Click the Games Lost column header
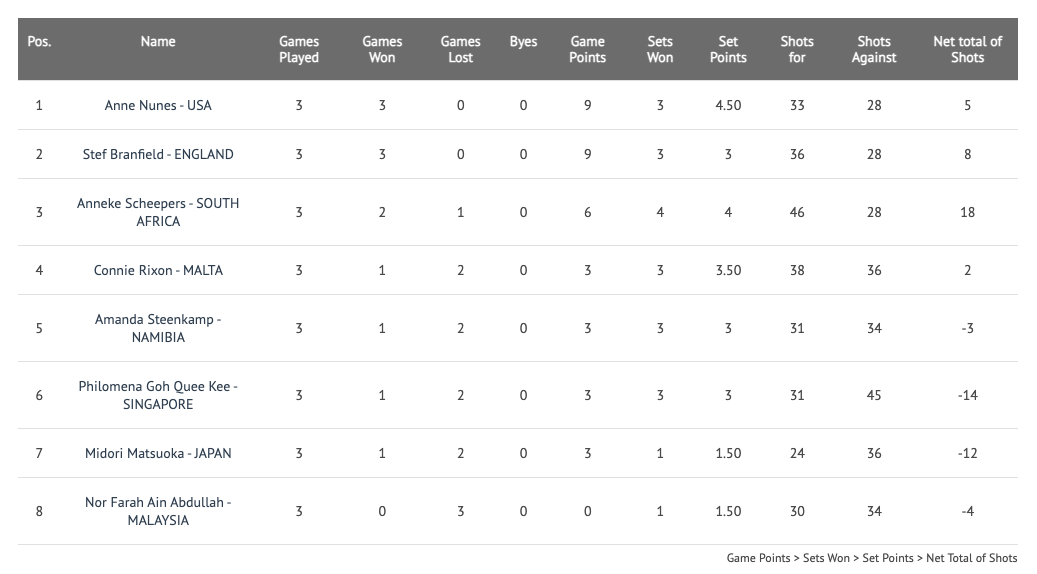 461,50
